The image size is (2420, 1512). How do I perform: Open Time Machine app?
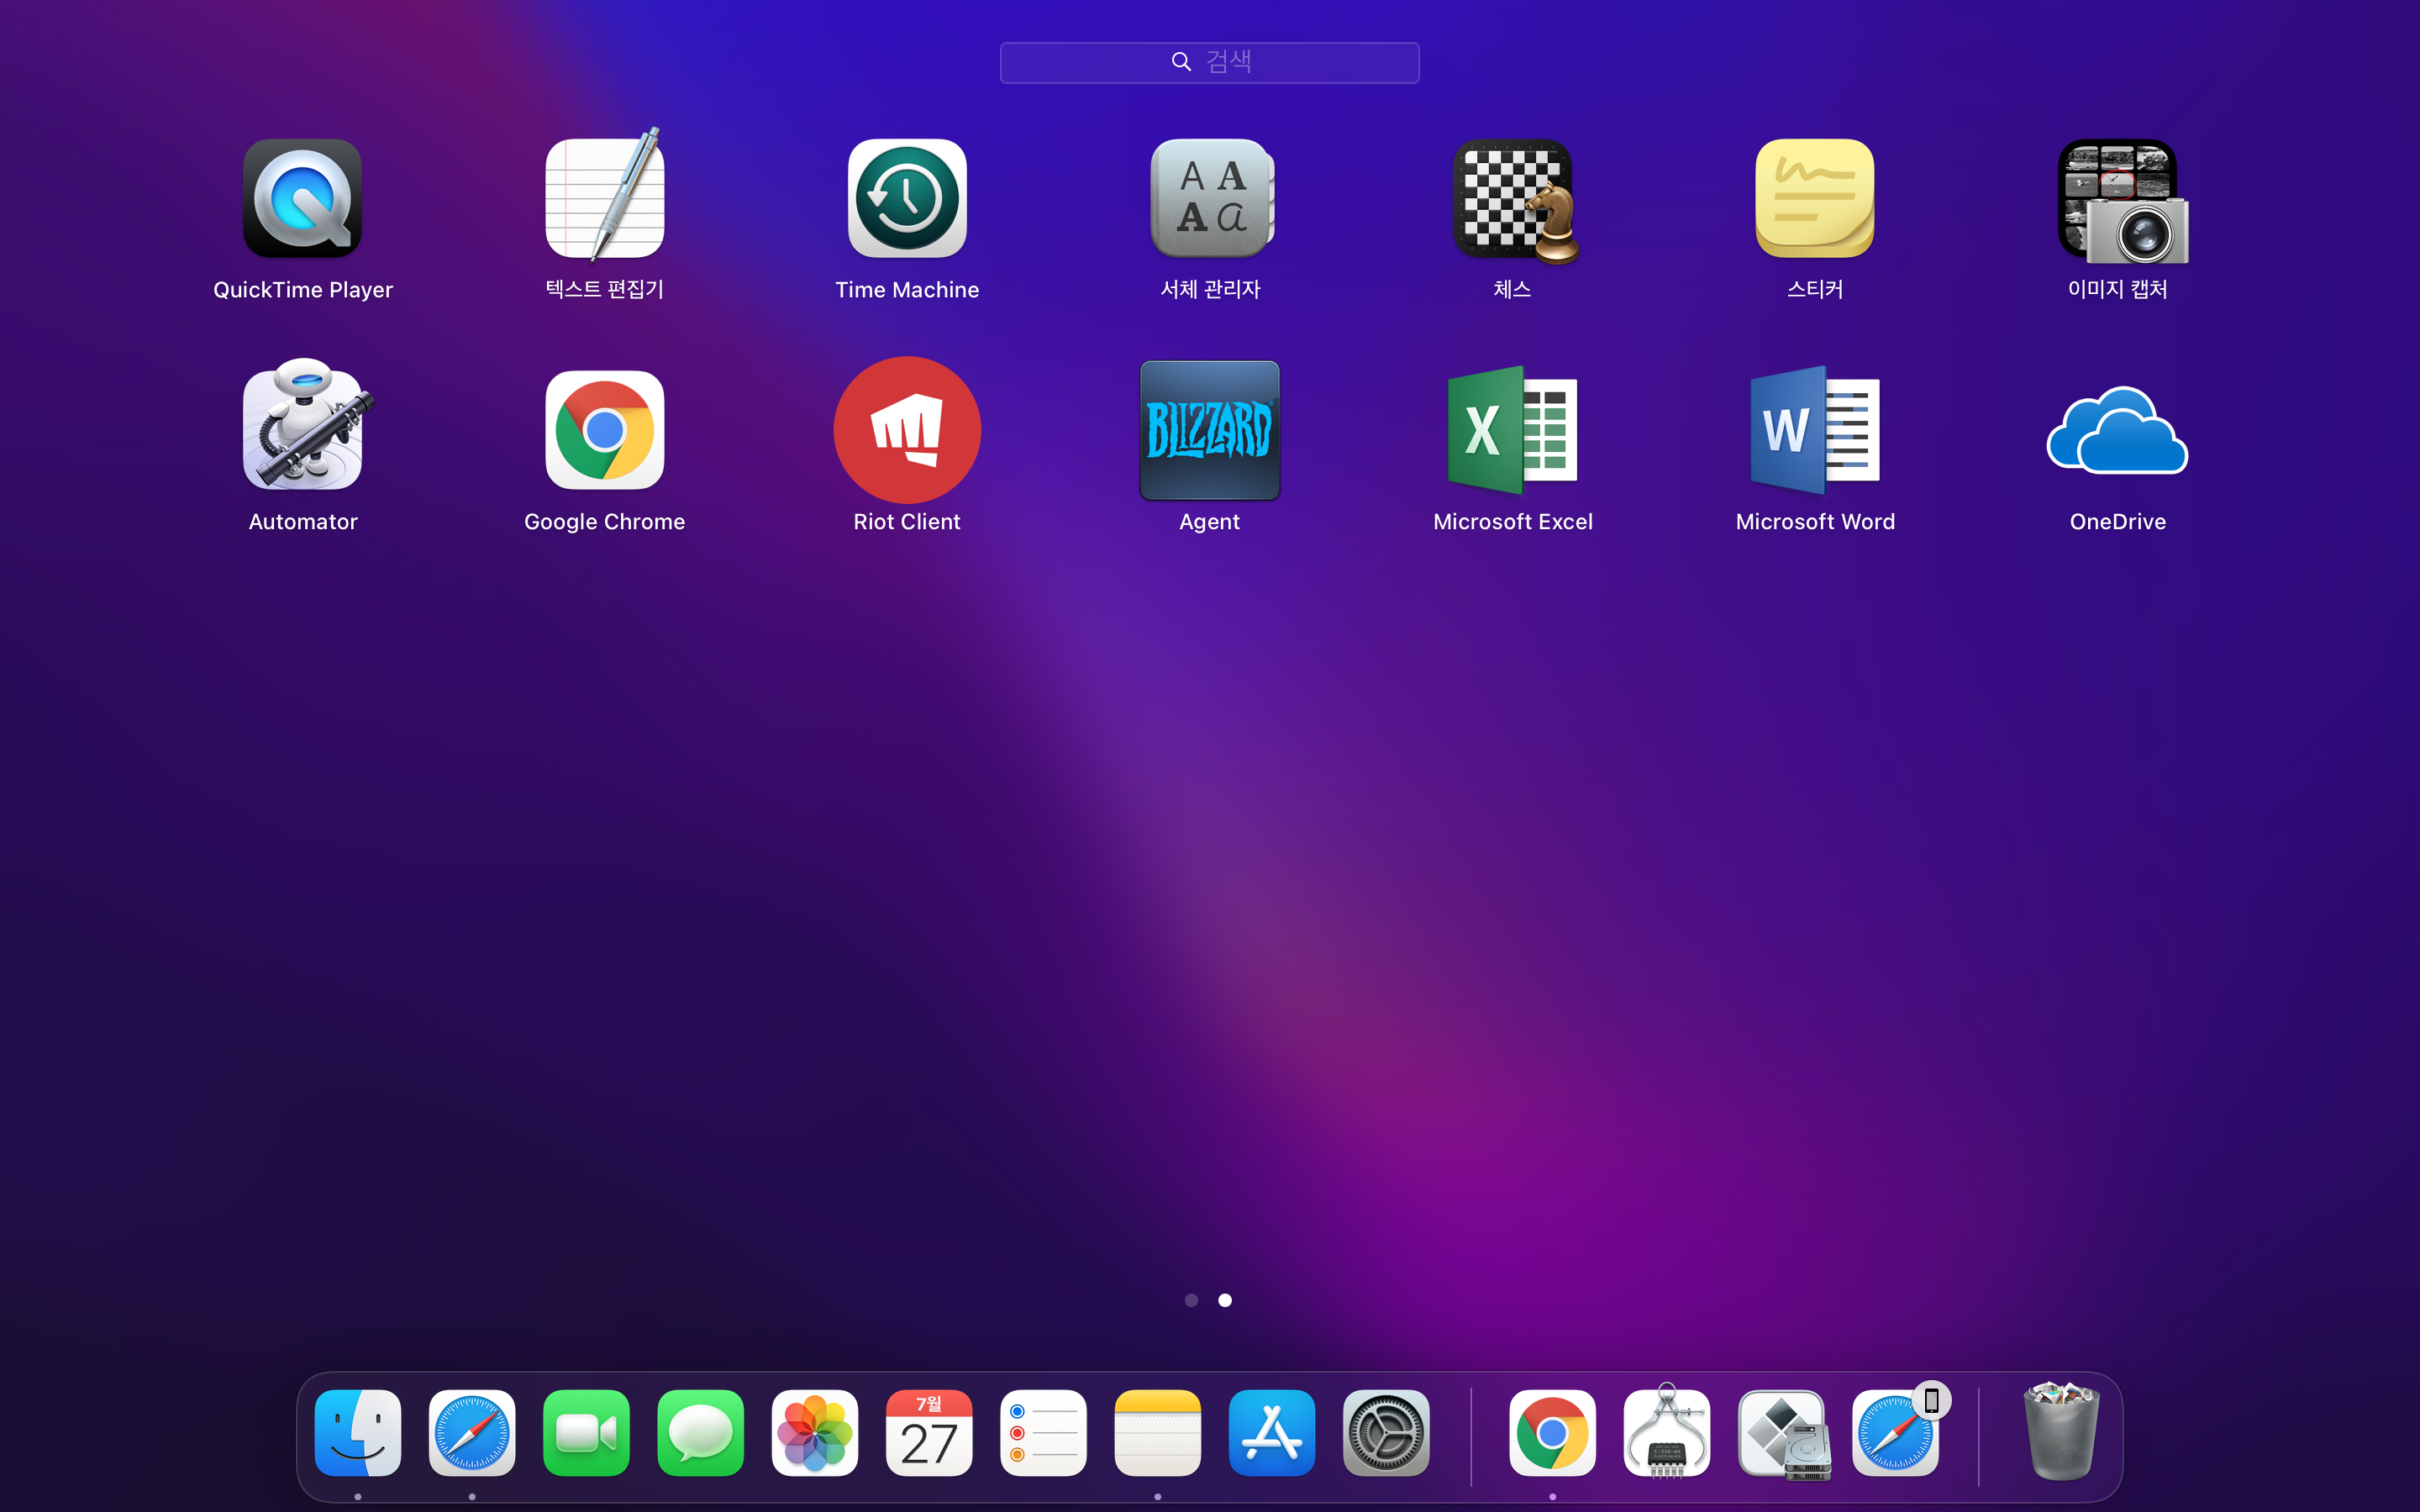[x=907, y=198]
